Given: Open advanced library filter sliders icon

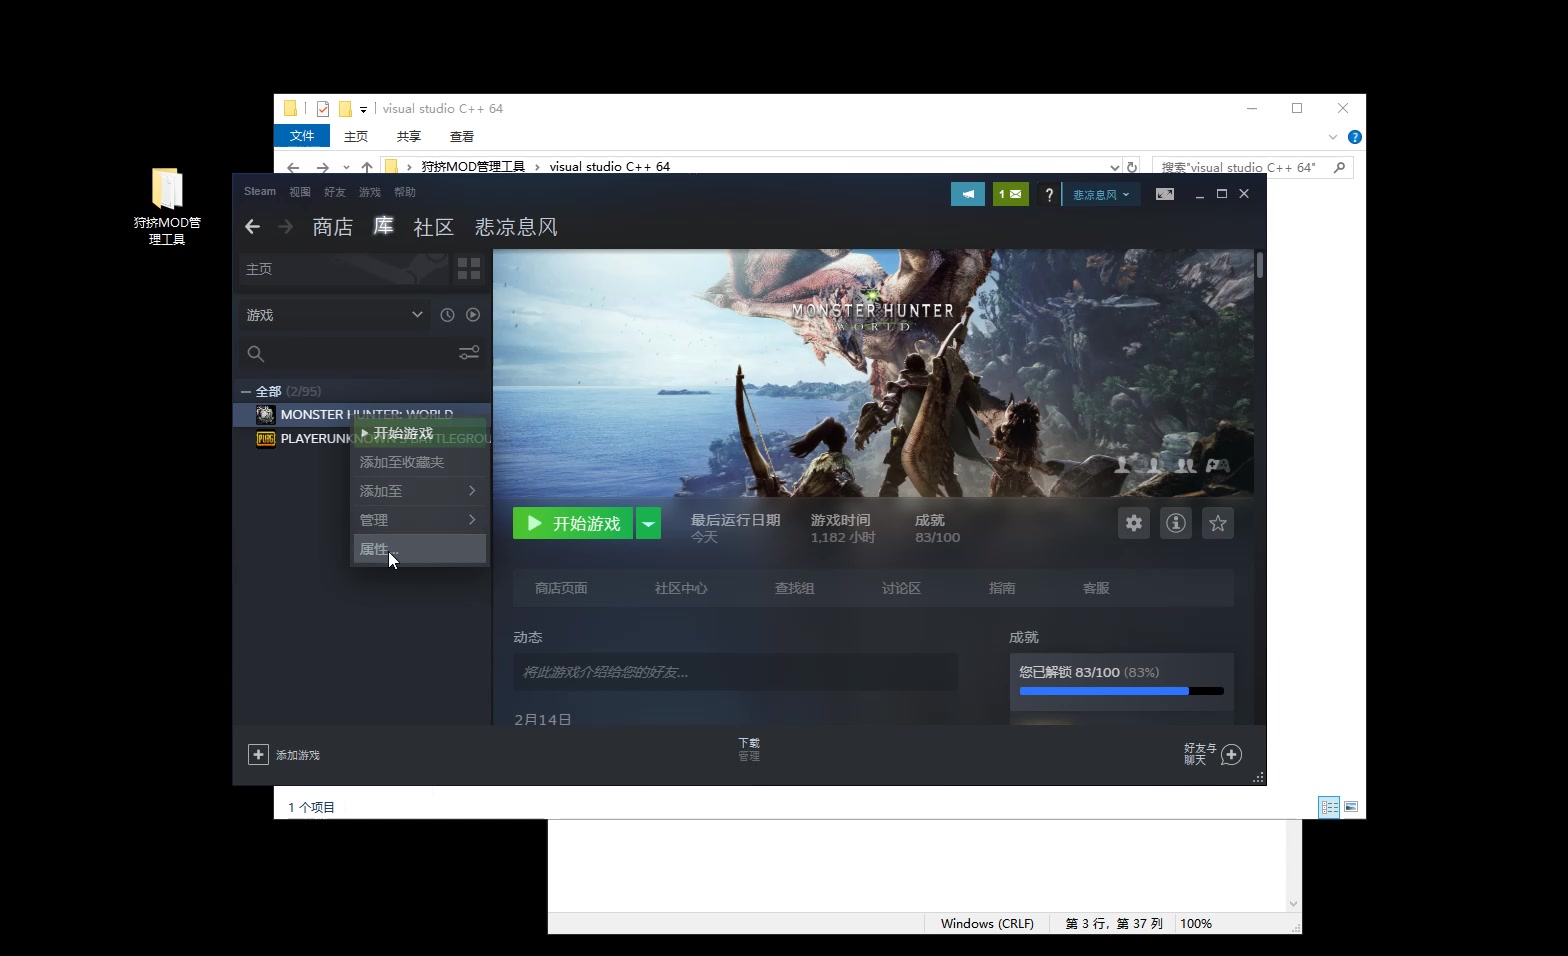Looking at the screenshot, I should tap(469, 353).
